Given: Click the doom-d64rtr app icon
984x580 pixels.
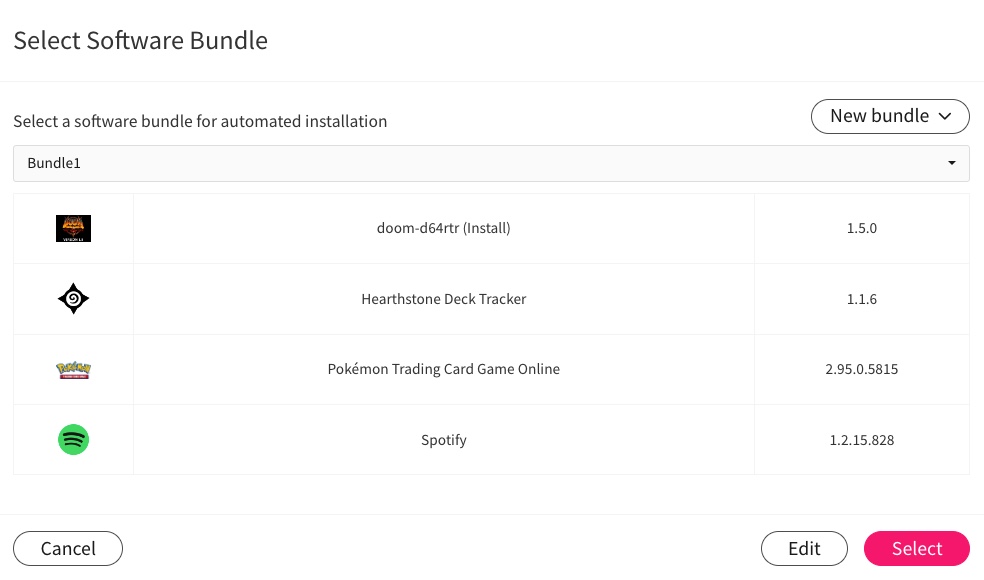Looking at the screenshot, I should [73, 228].
